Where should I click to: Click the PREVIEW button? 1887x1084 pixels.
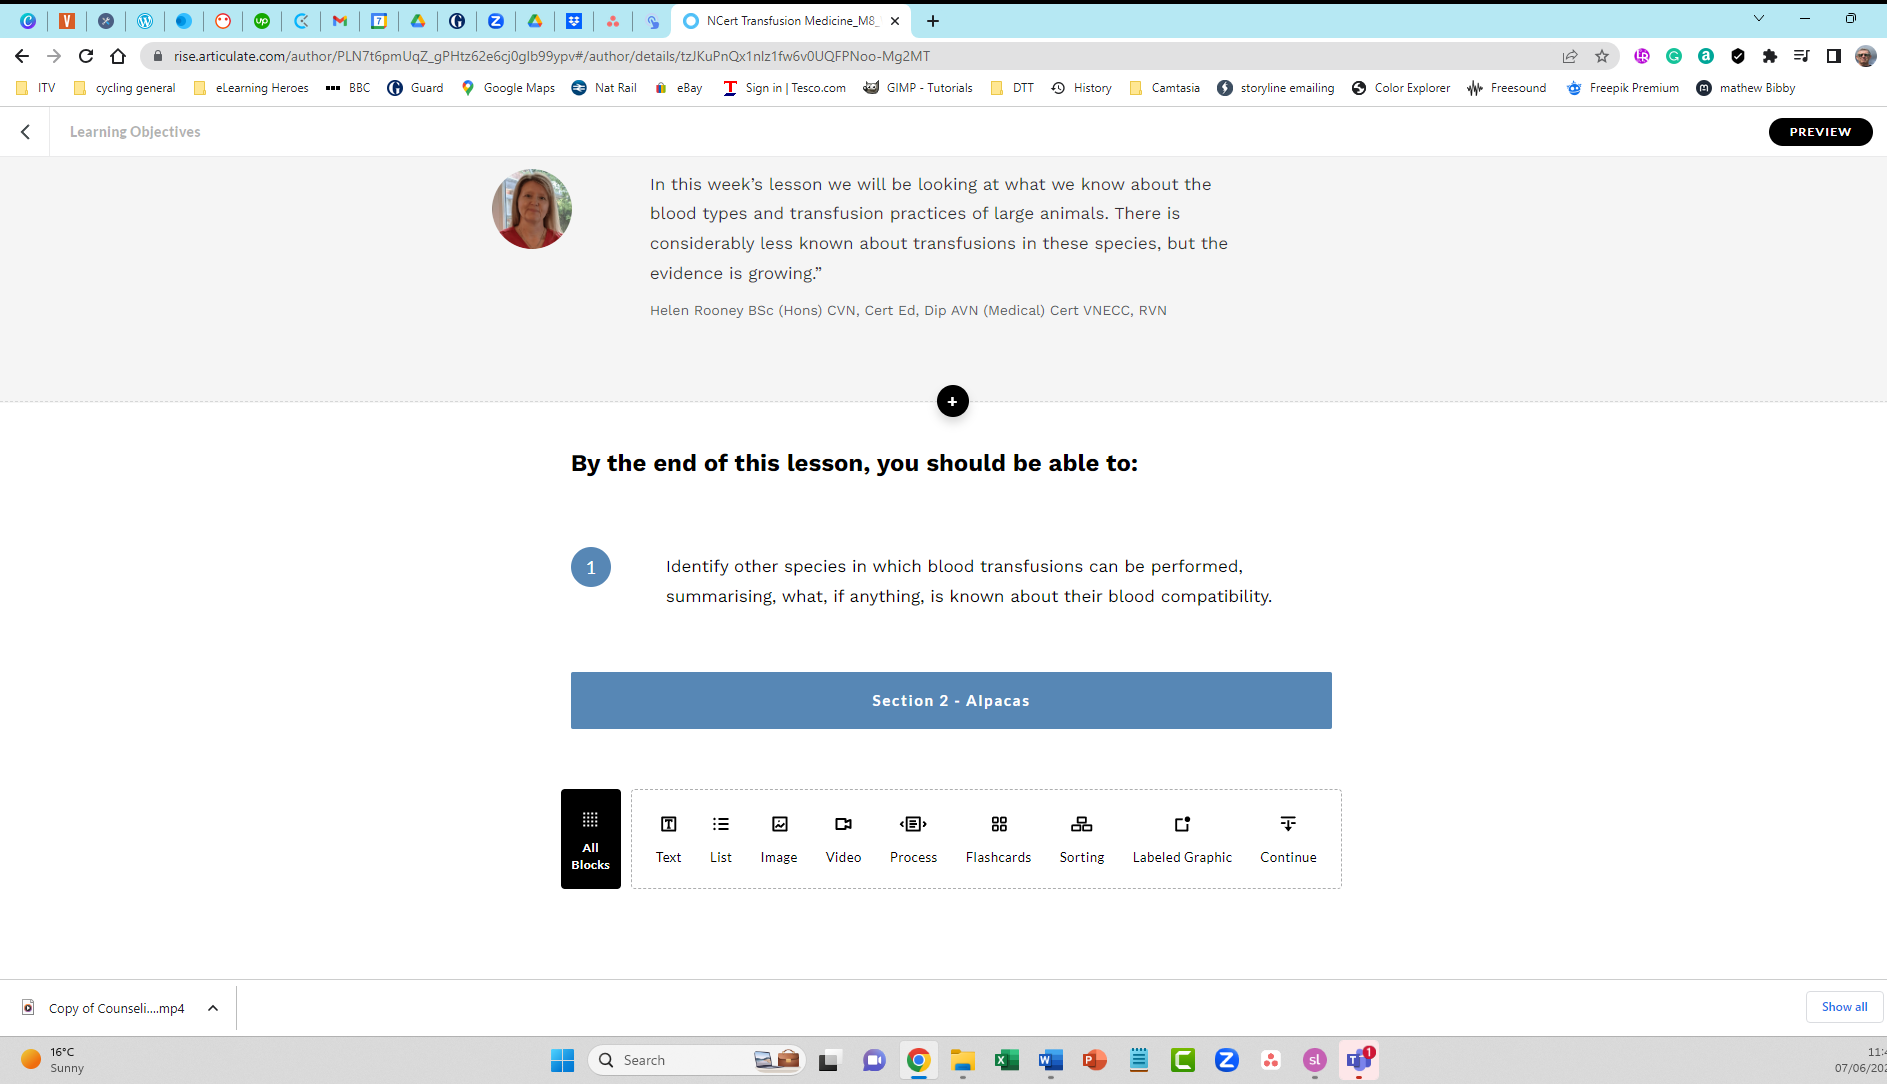pos(1820,132)
